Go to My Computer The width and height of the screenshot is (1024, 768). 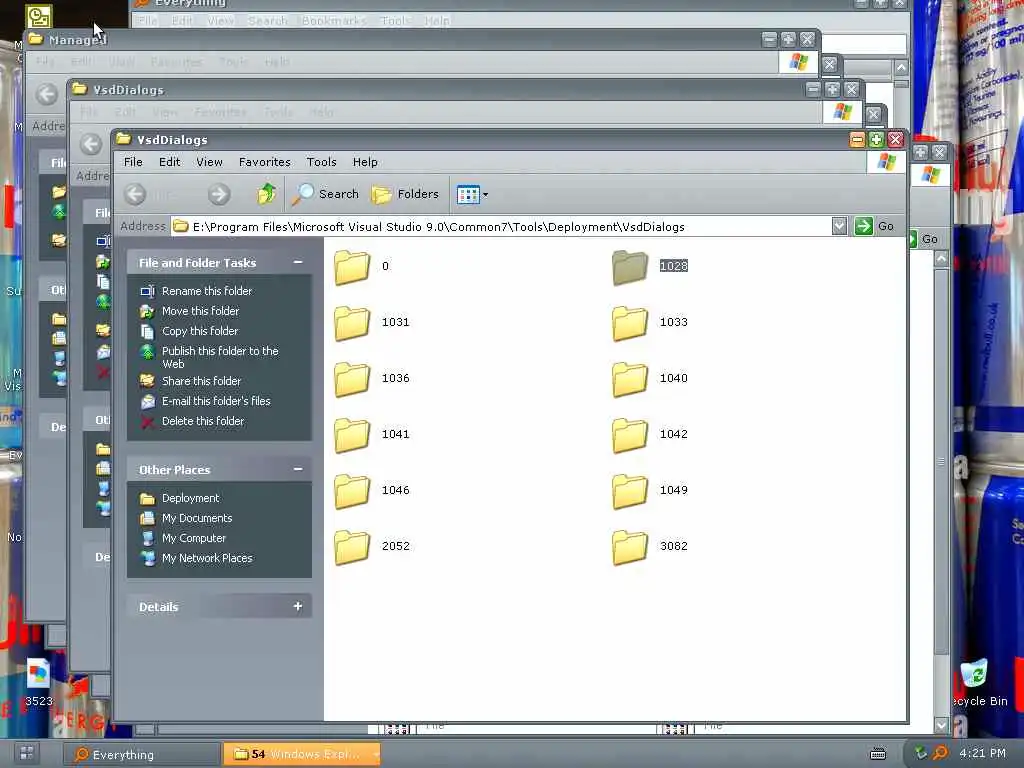point(193,538)
